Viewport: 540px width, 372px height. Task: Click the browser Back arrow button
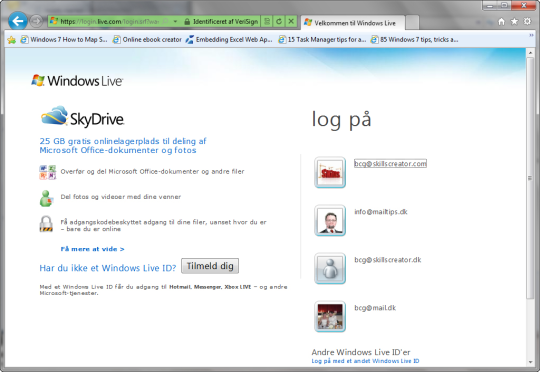[18, 21]
